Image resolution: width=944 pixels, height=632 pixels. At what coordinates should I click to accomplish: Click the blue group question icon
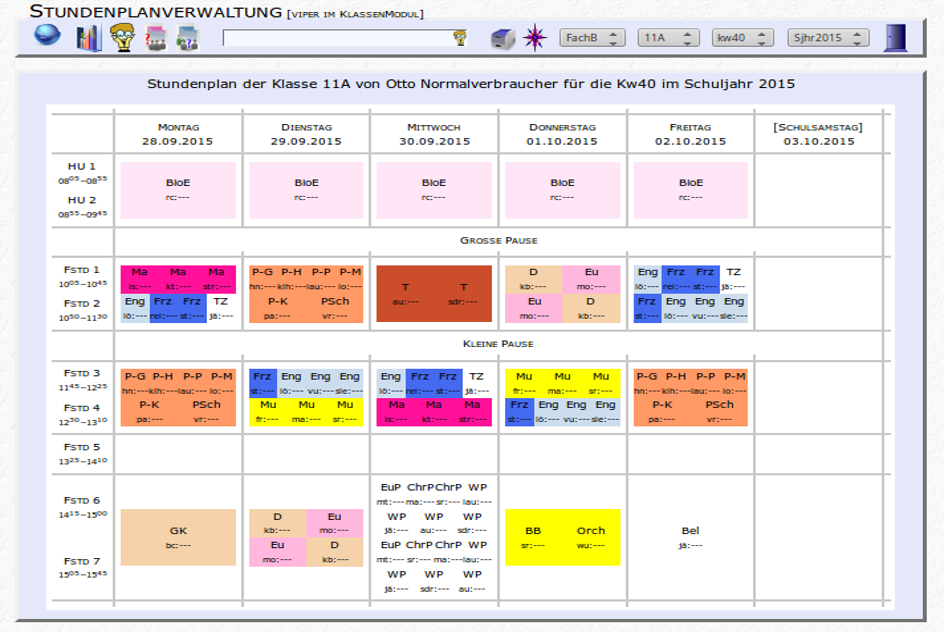187,38
